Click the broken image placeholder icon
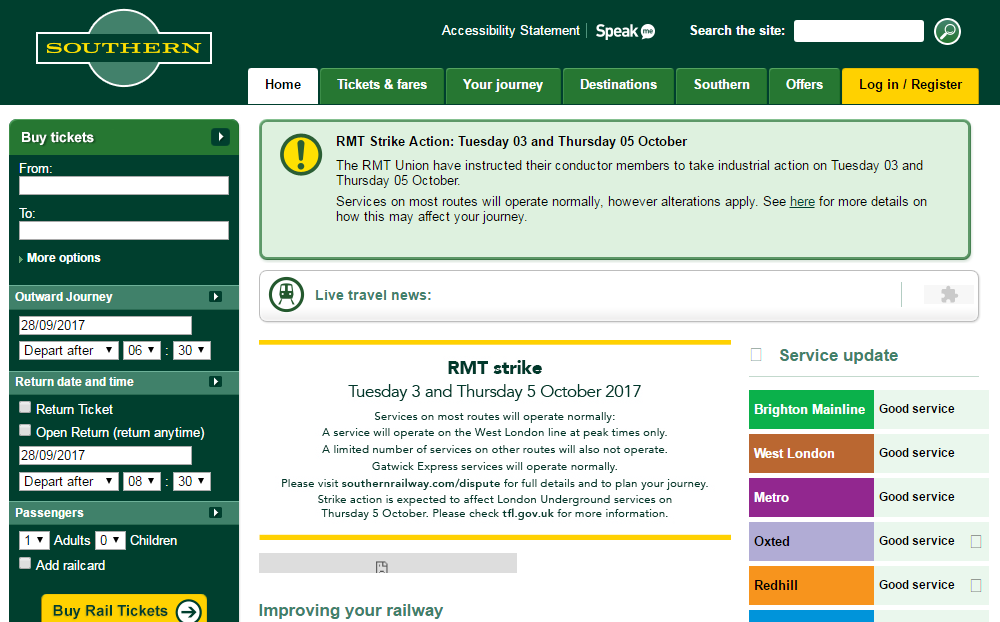 pos(381,566)
